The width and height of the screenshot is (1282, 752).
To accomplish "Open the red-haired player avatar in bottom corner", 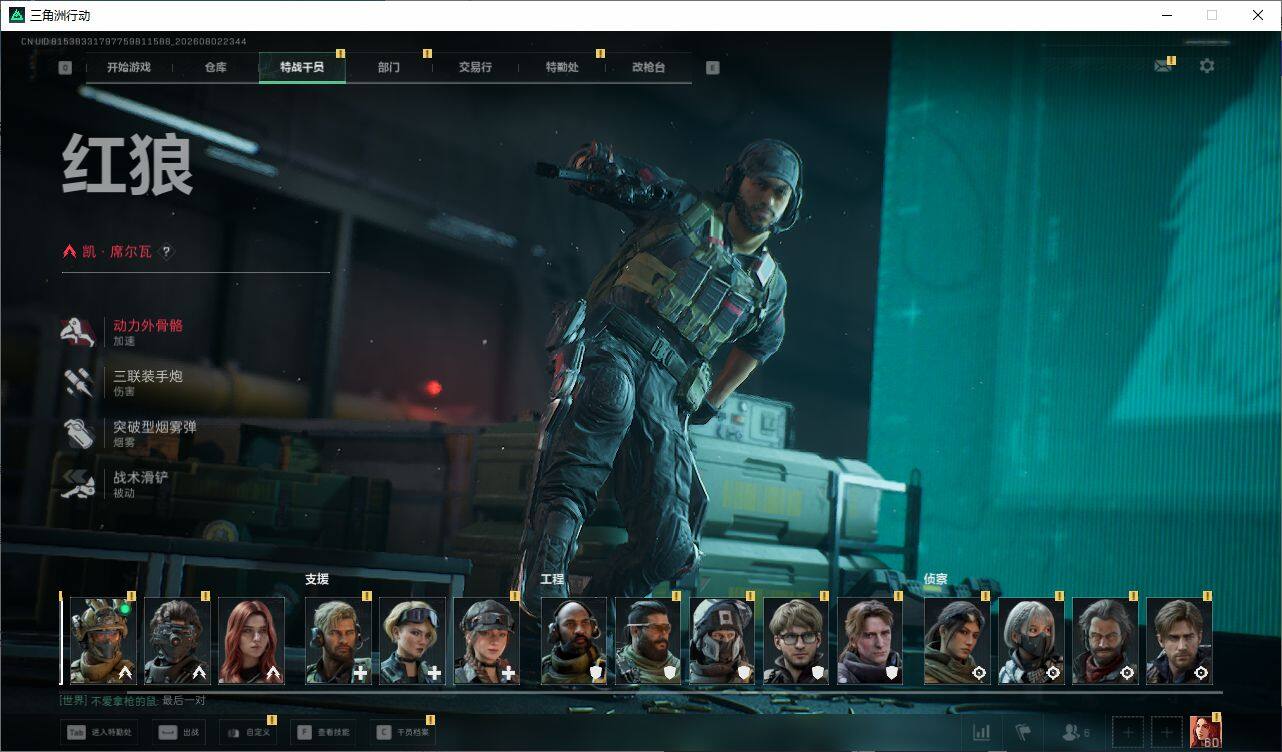I will coord(1205,733).
